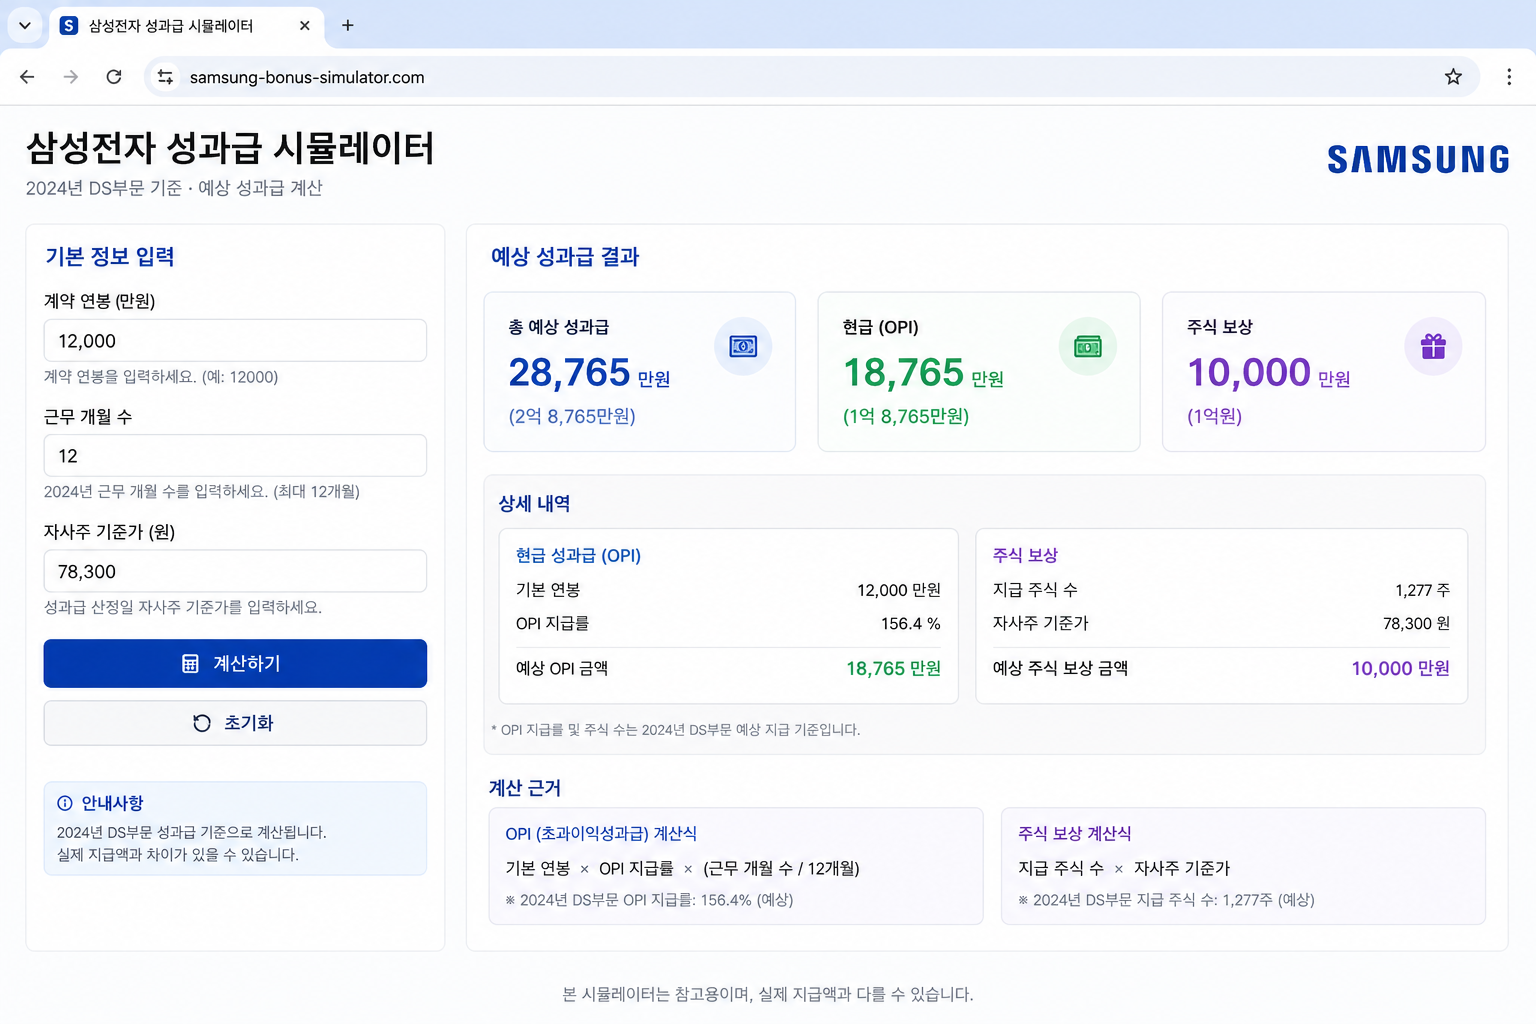Click the 28,765 만원 total value
This screenshot has height=1024, width=1536.
(589, 373)
